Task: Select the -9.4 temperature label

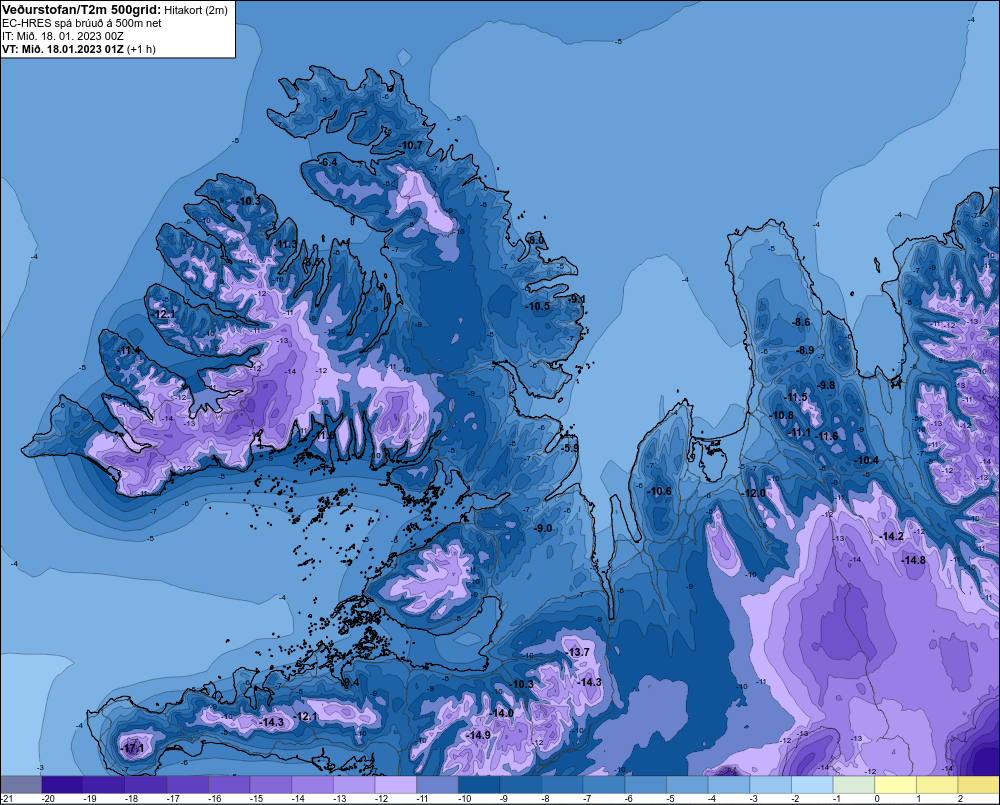Action: click(x=350, y=683)
